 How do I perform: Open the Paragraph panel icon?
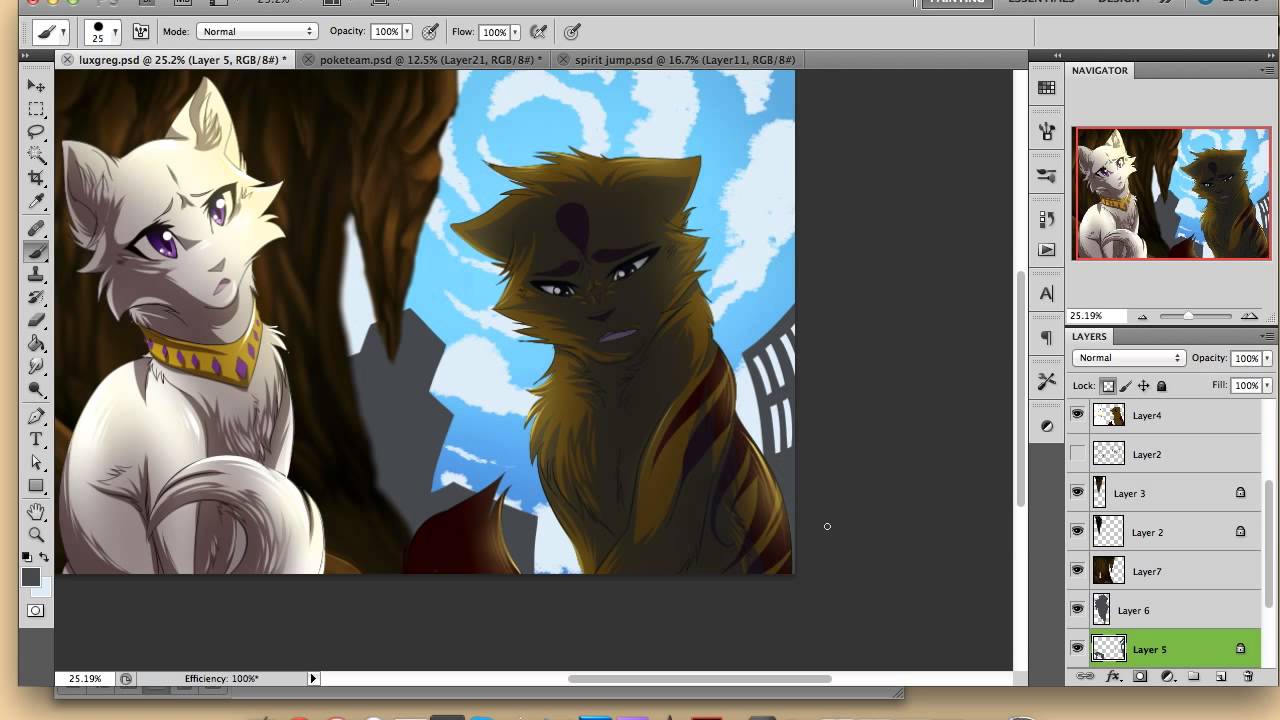pos(1047,337)
